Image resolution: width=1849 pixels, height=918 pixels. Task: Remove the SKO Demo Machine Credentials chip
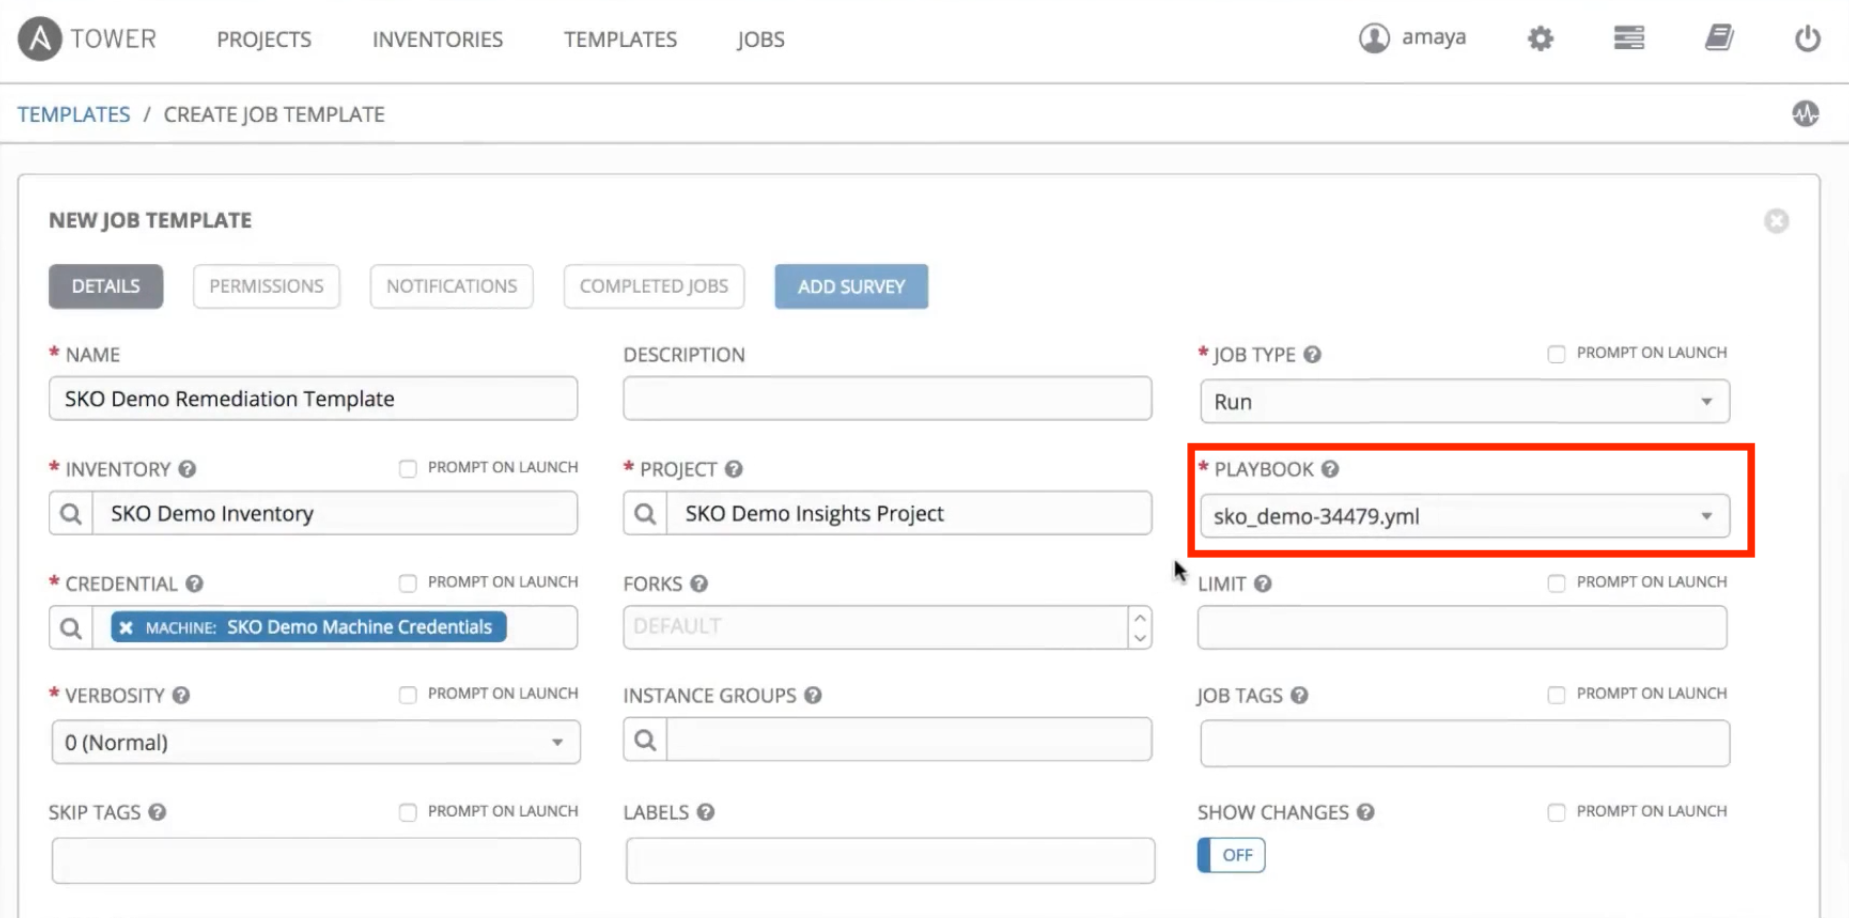tap(124, 627)
